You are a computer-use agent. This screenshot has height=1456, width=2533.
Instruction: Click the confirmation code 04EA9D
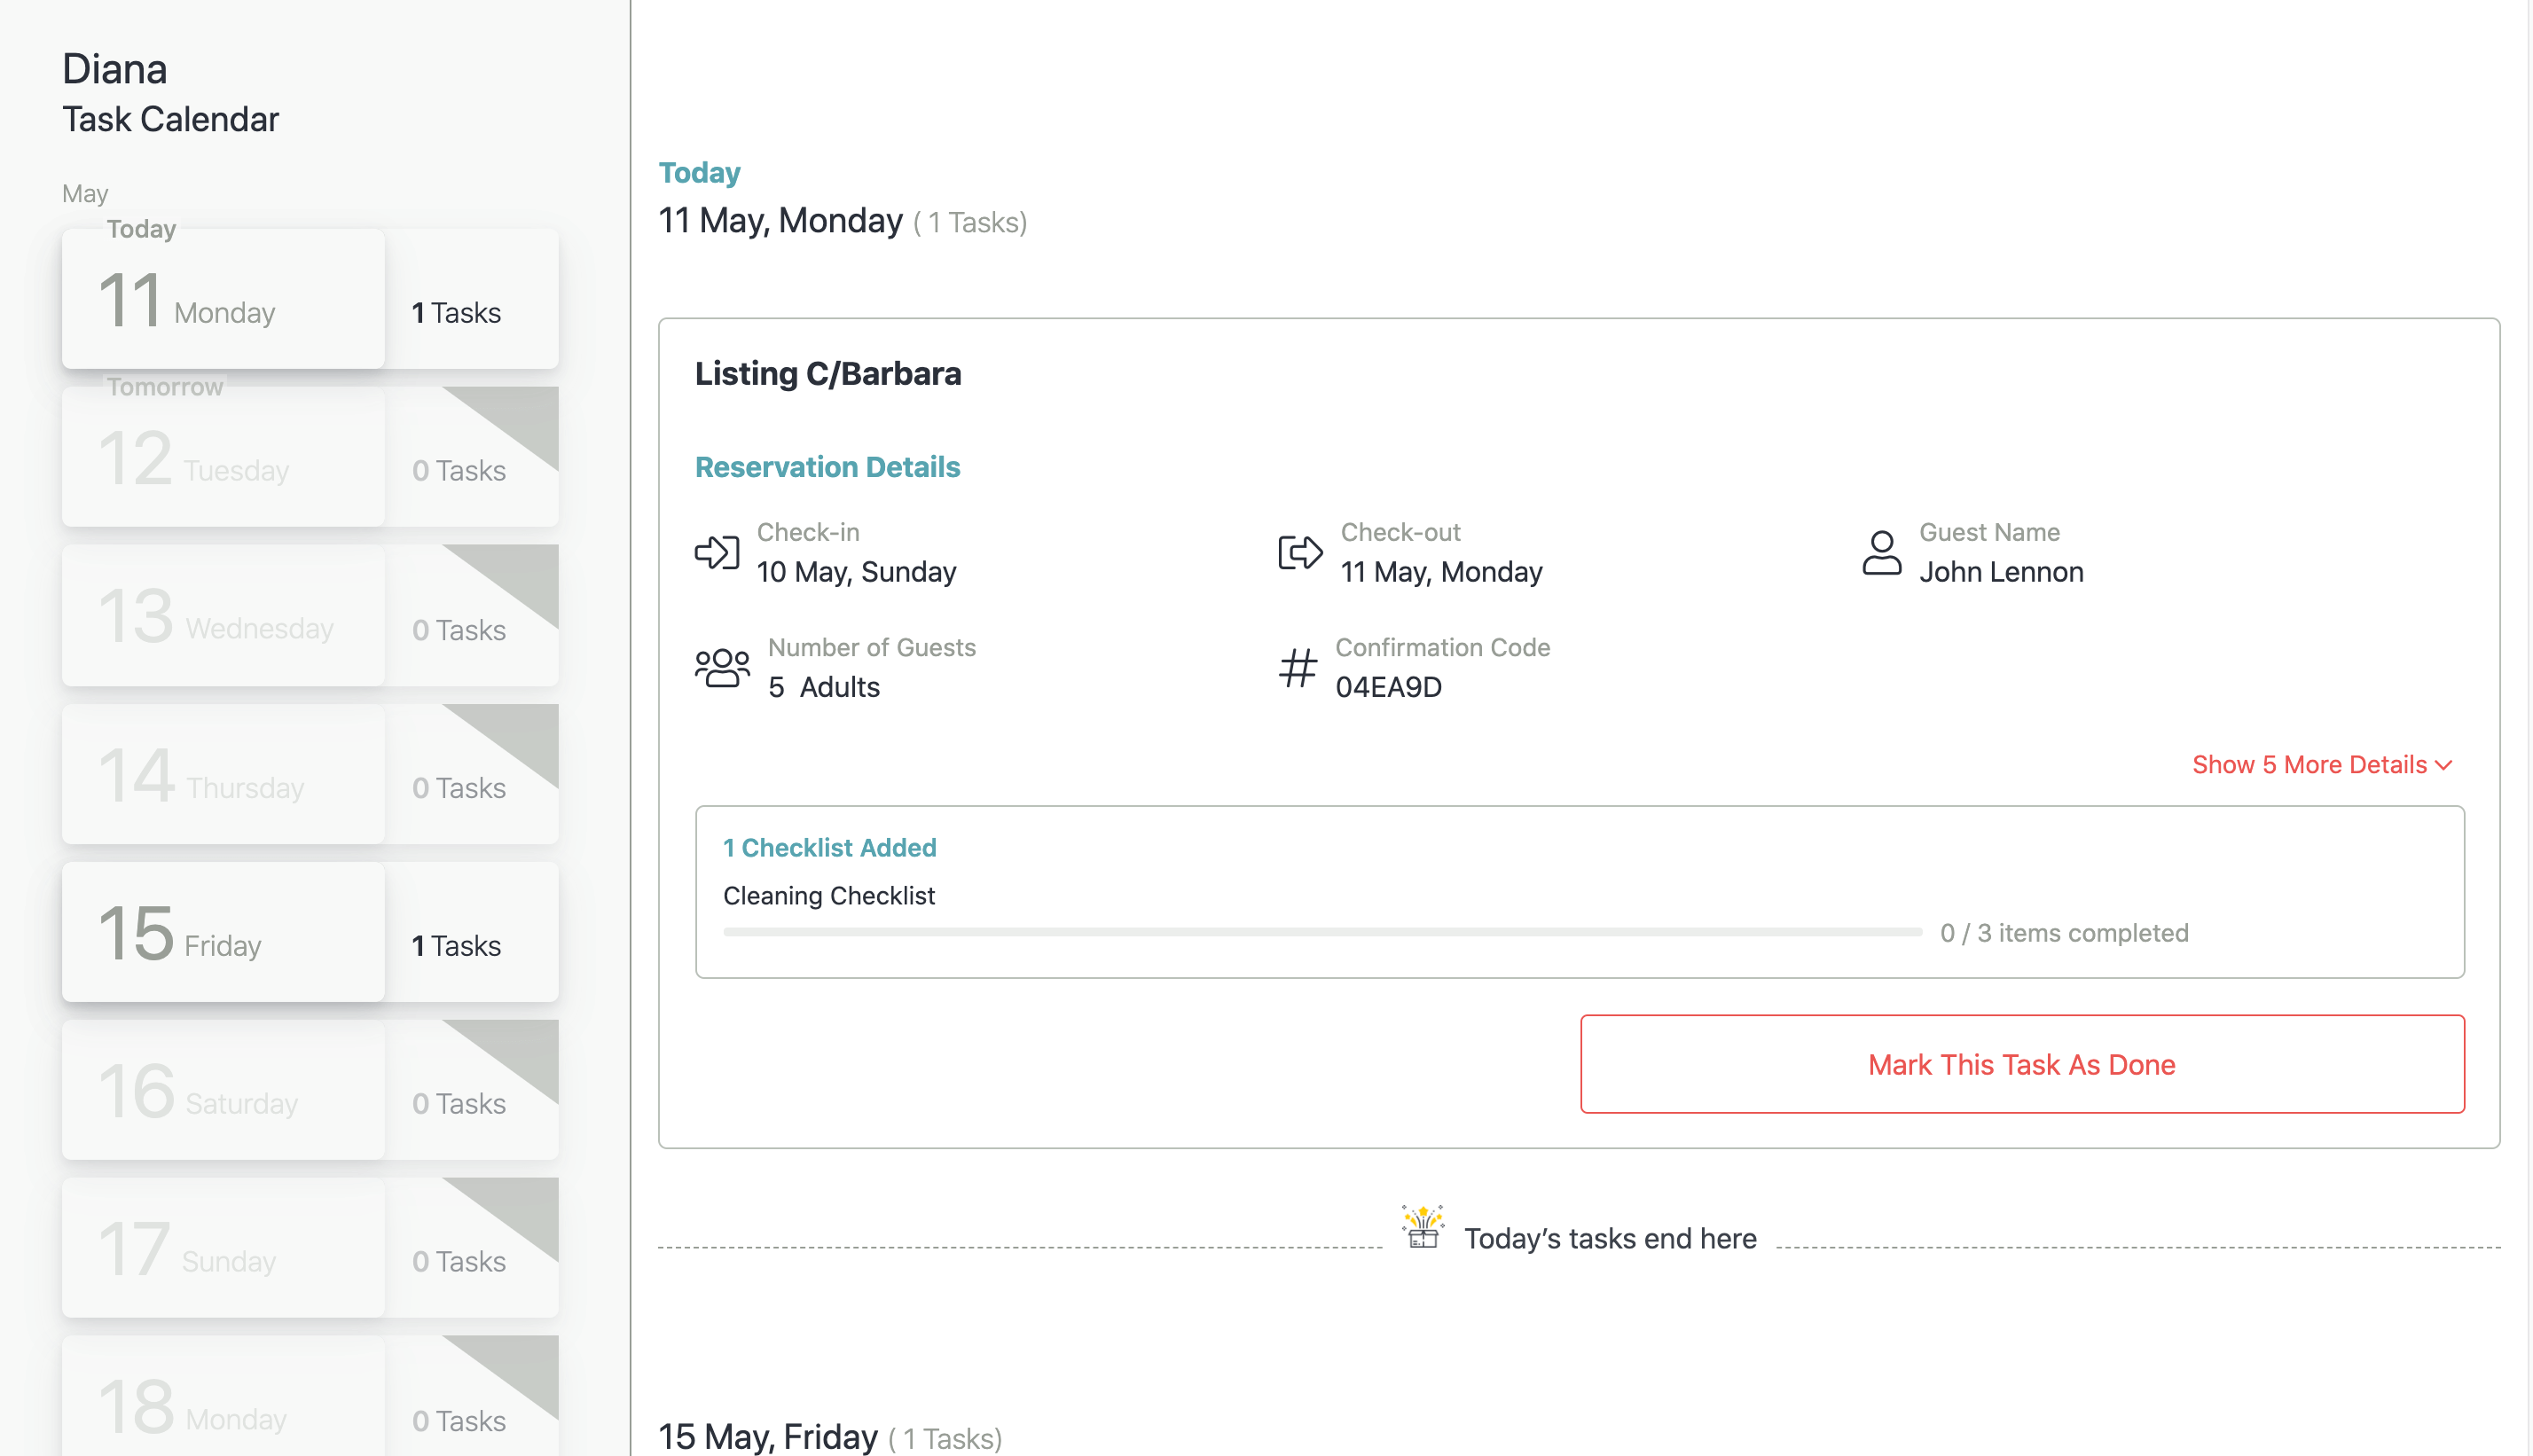(x=1388, y=687)
